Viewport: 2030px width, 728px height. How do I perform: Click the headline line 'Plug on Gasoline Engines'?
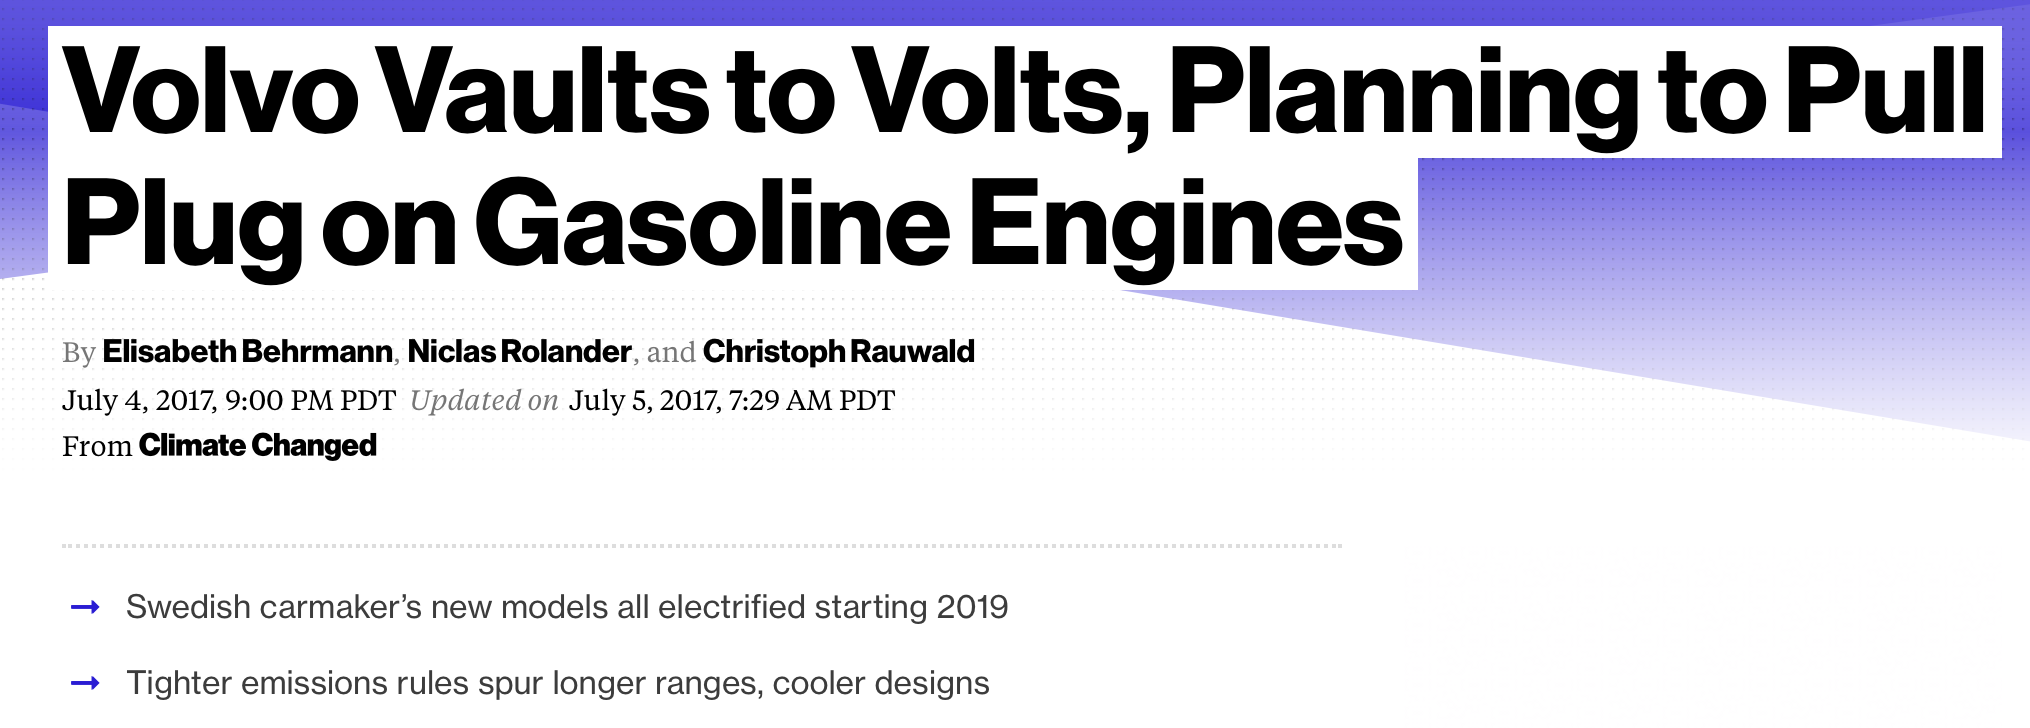(x=732, y=224)
